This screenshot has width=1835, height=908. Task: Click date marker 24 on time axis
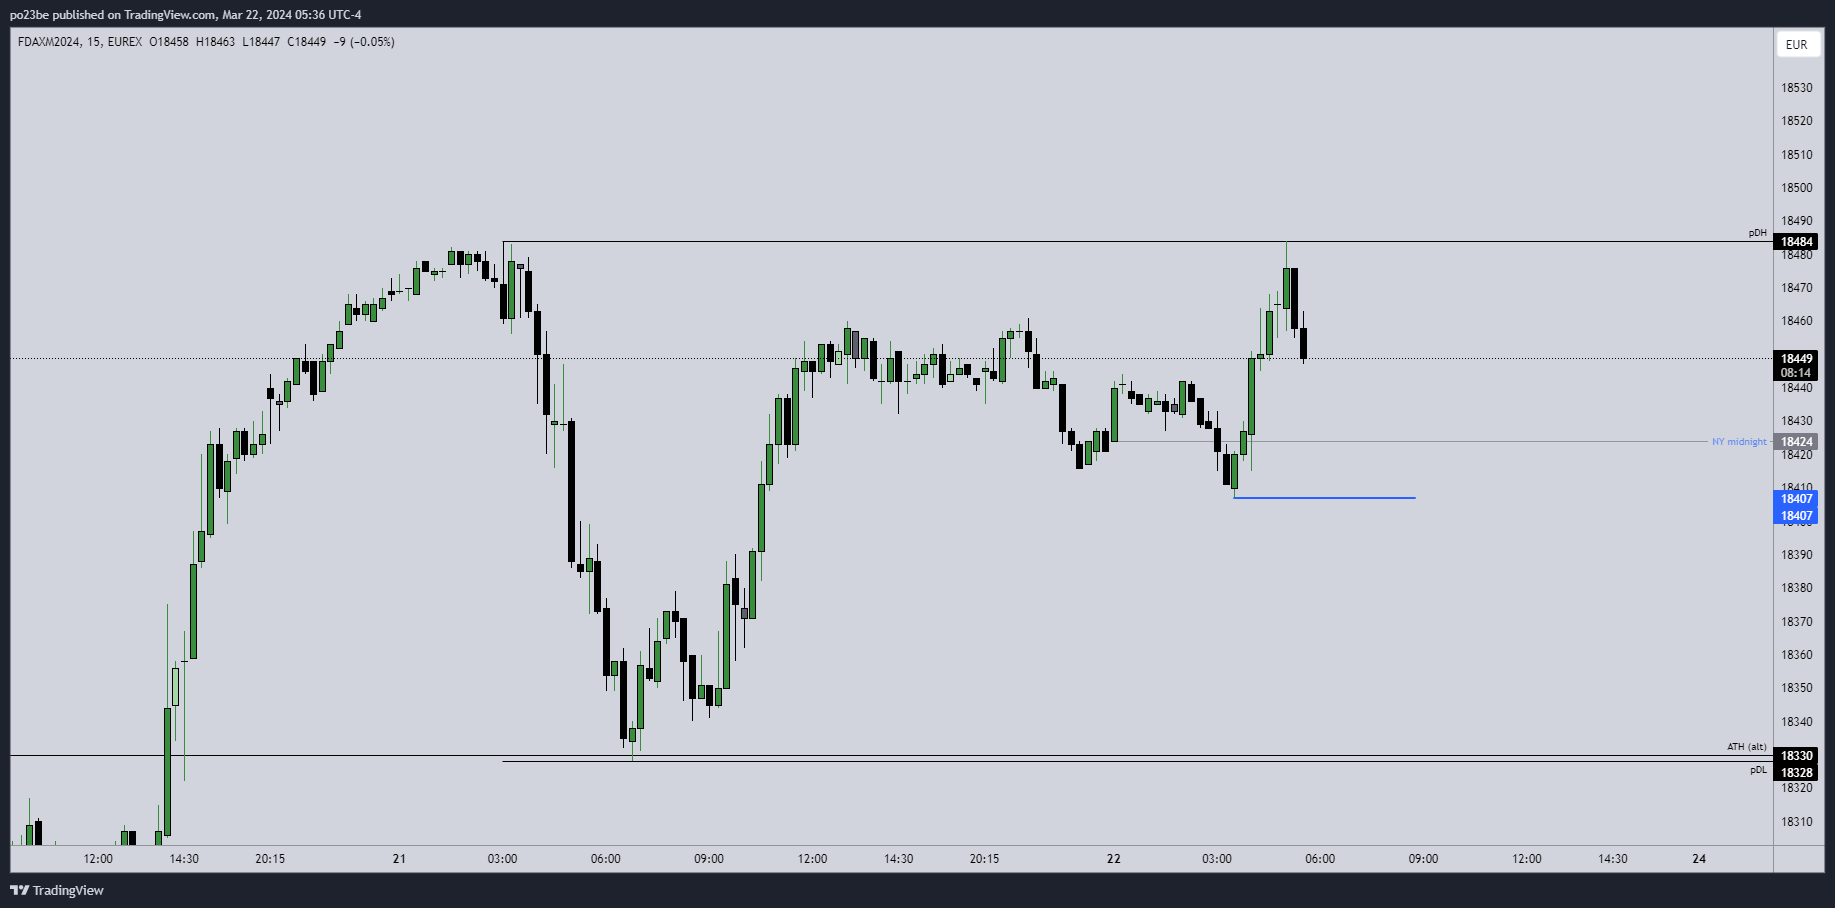coord(1698,859)
